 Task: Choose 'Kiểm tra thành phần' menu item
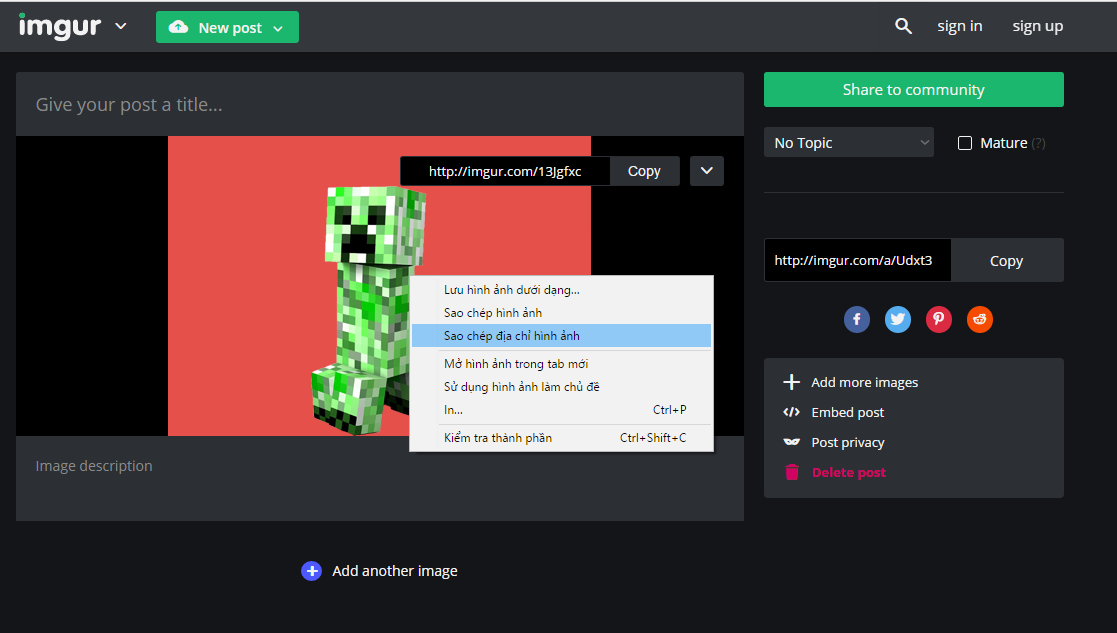click(x=561, y=438)
